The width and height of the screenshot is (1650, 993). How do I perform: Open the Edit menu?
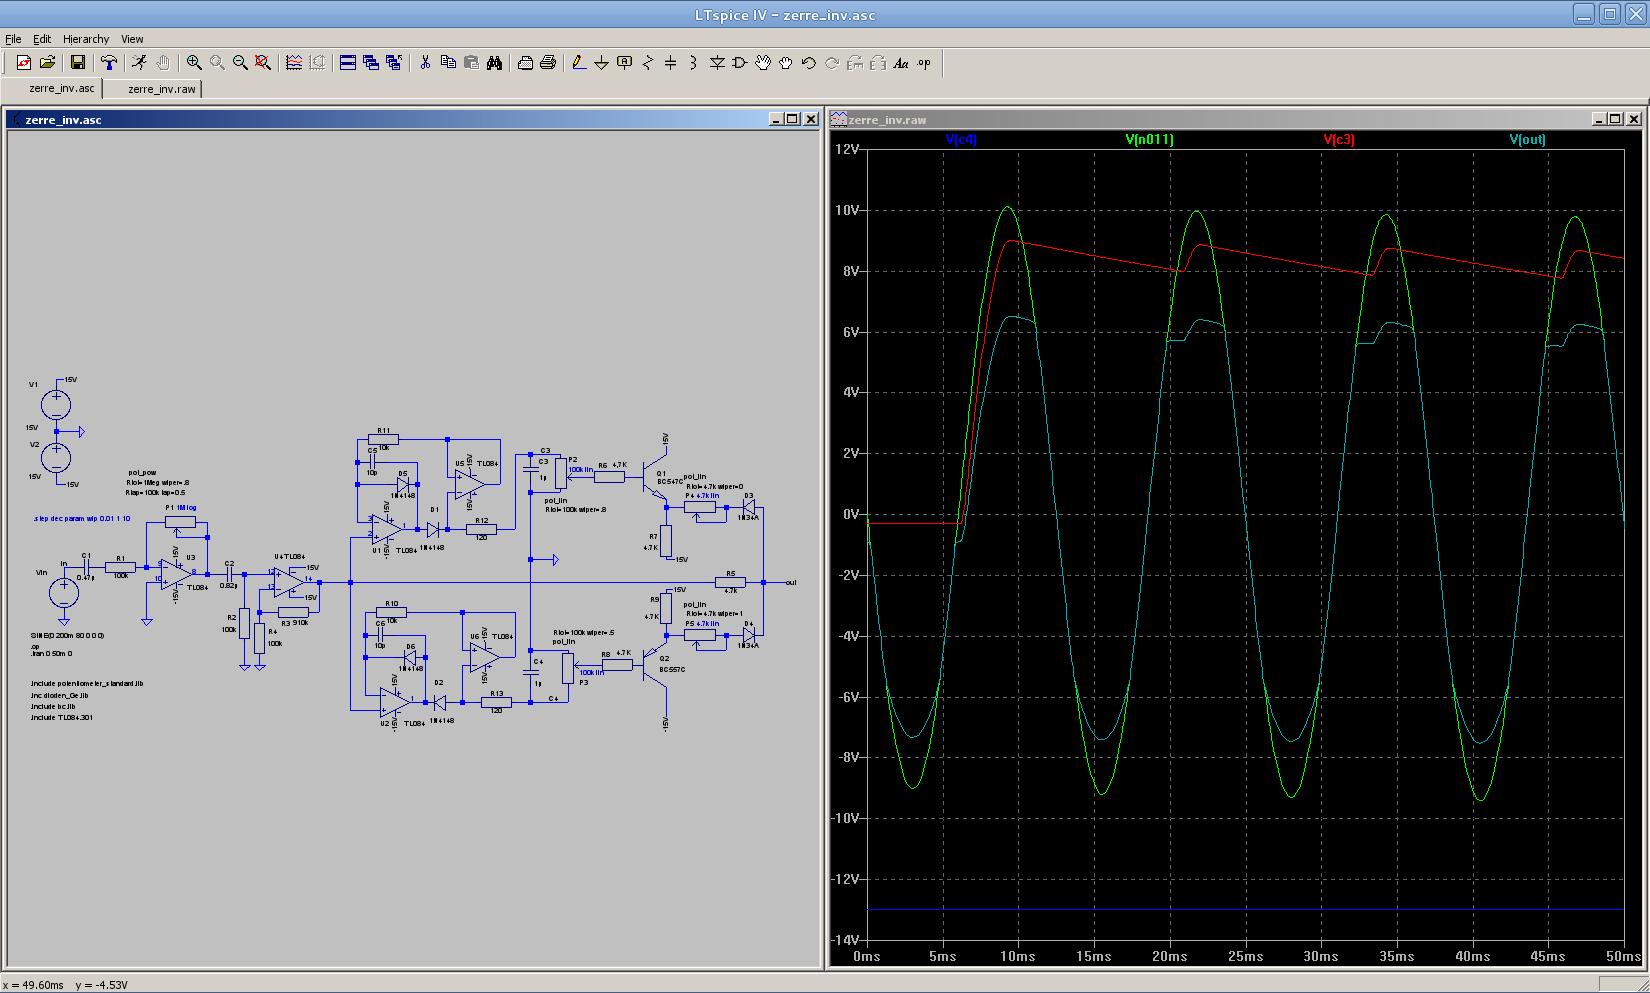pos(42,39)
